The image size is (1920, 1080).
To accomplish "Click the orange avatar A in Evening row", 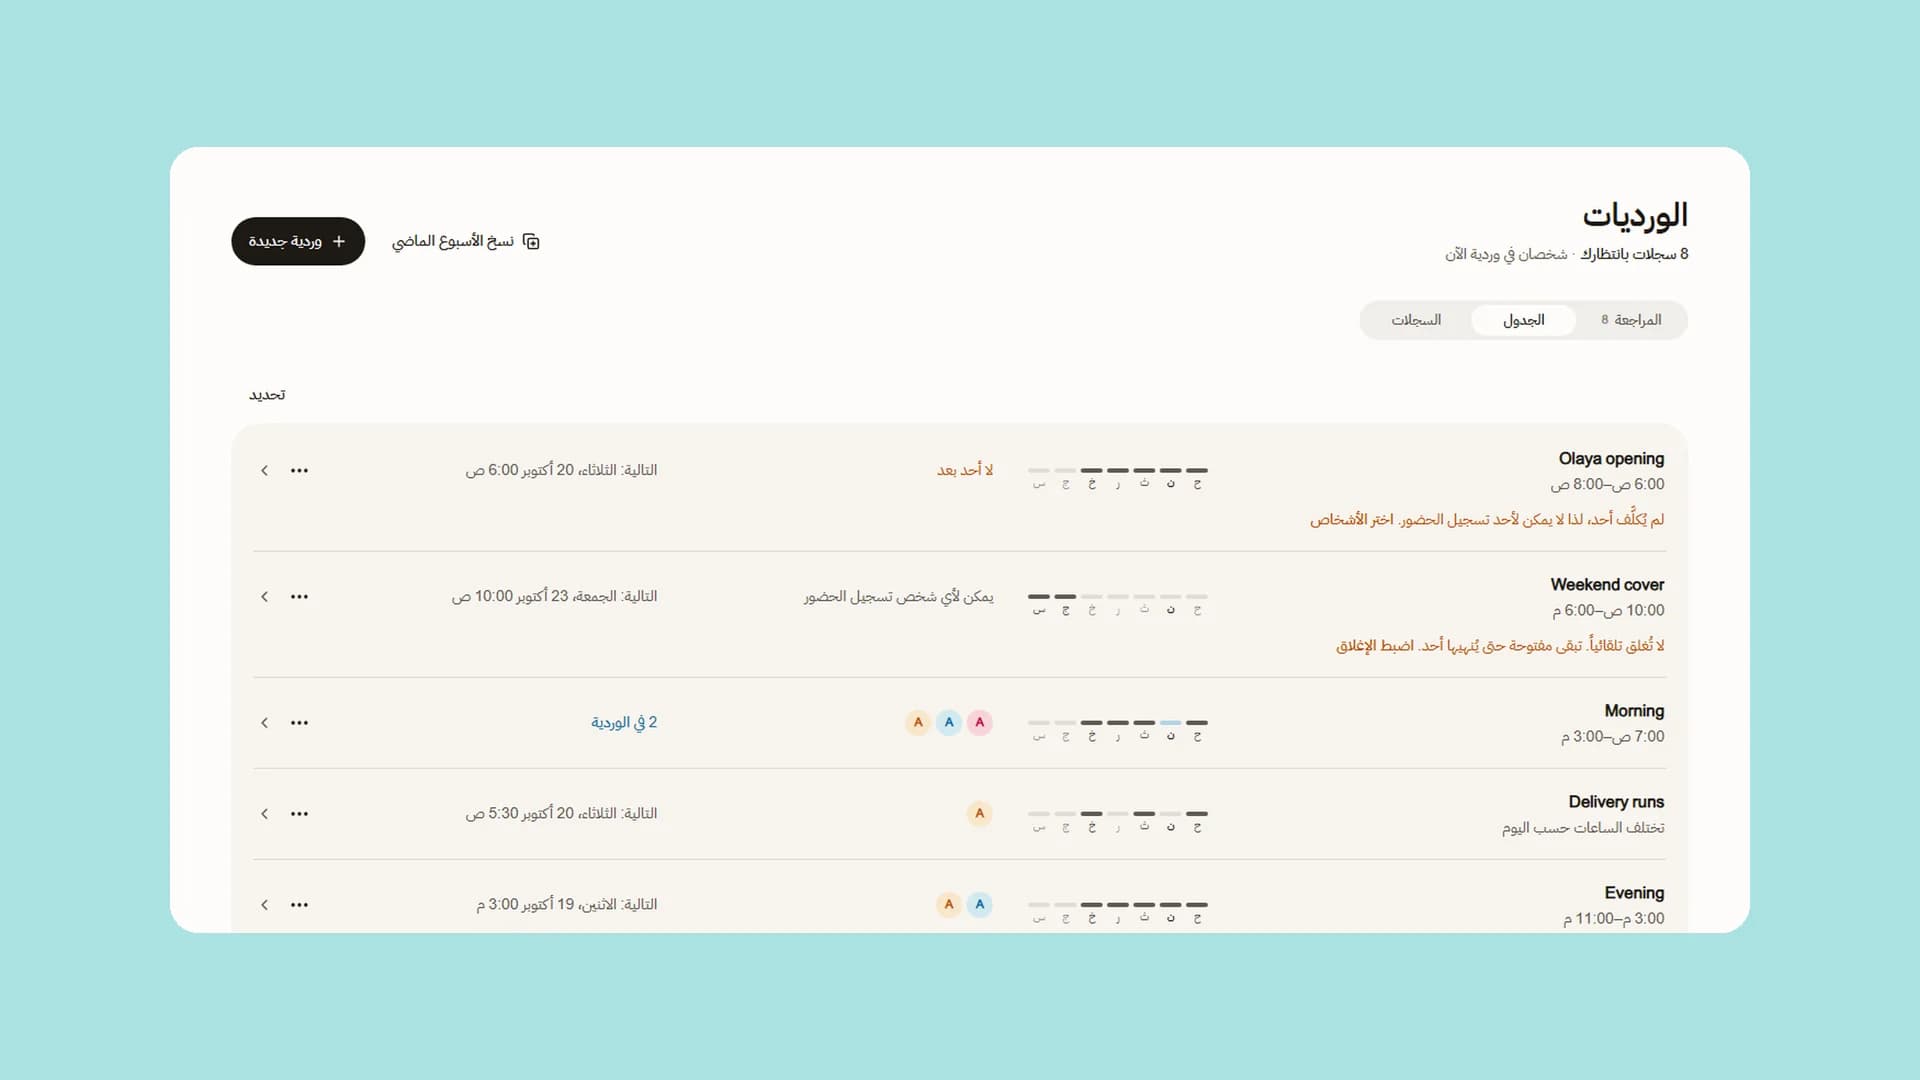I will click(949, 904).
